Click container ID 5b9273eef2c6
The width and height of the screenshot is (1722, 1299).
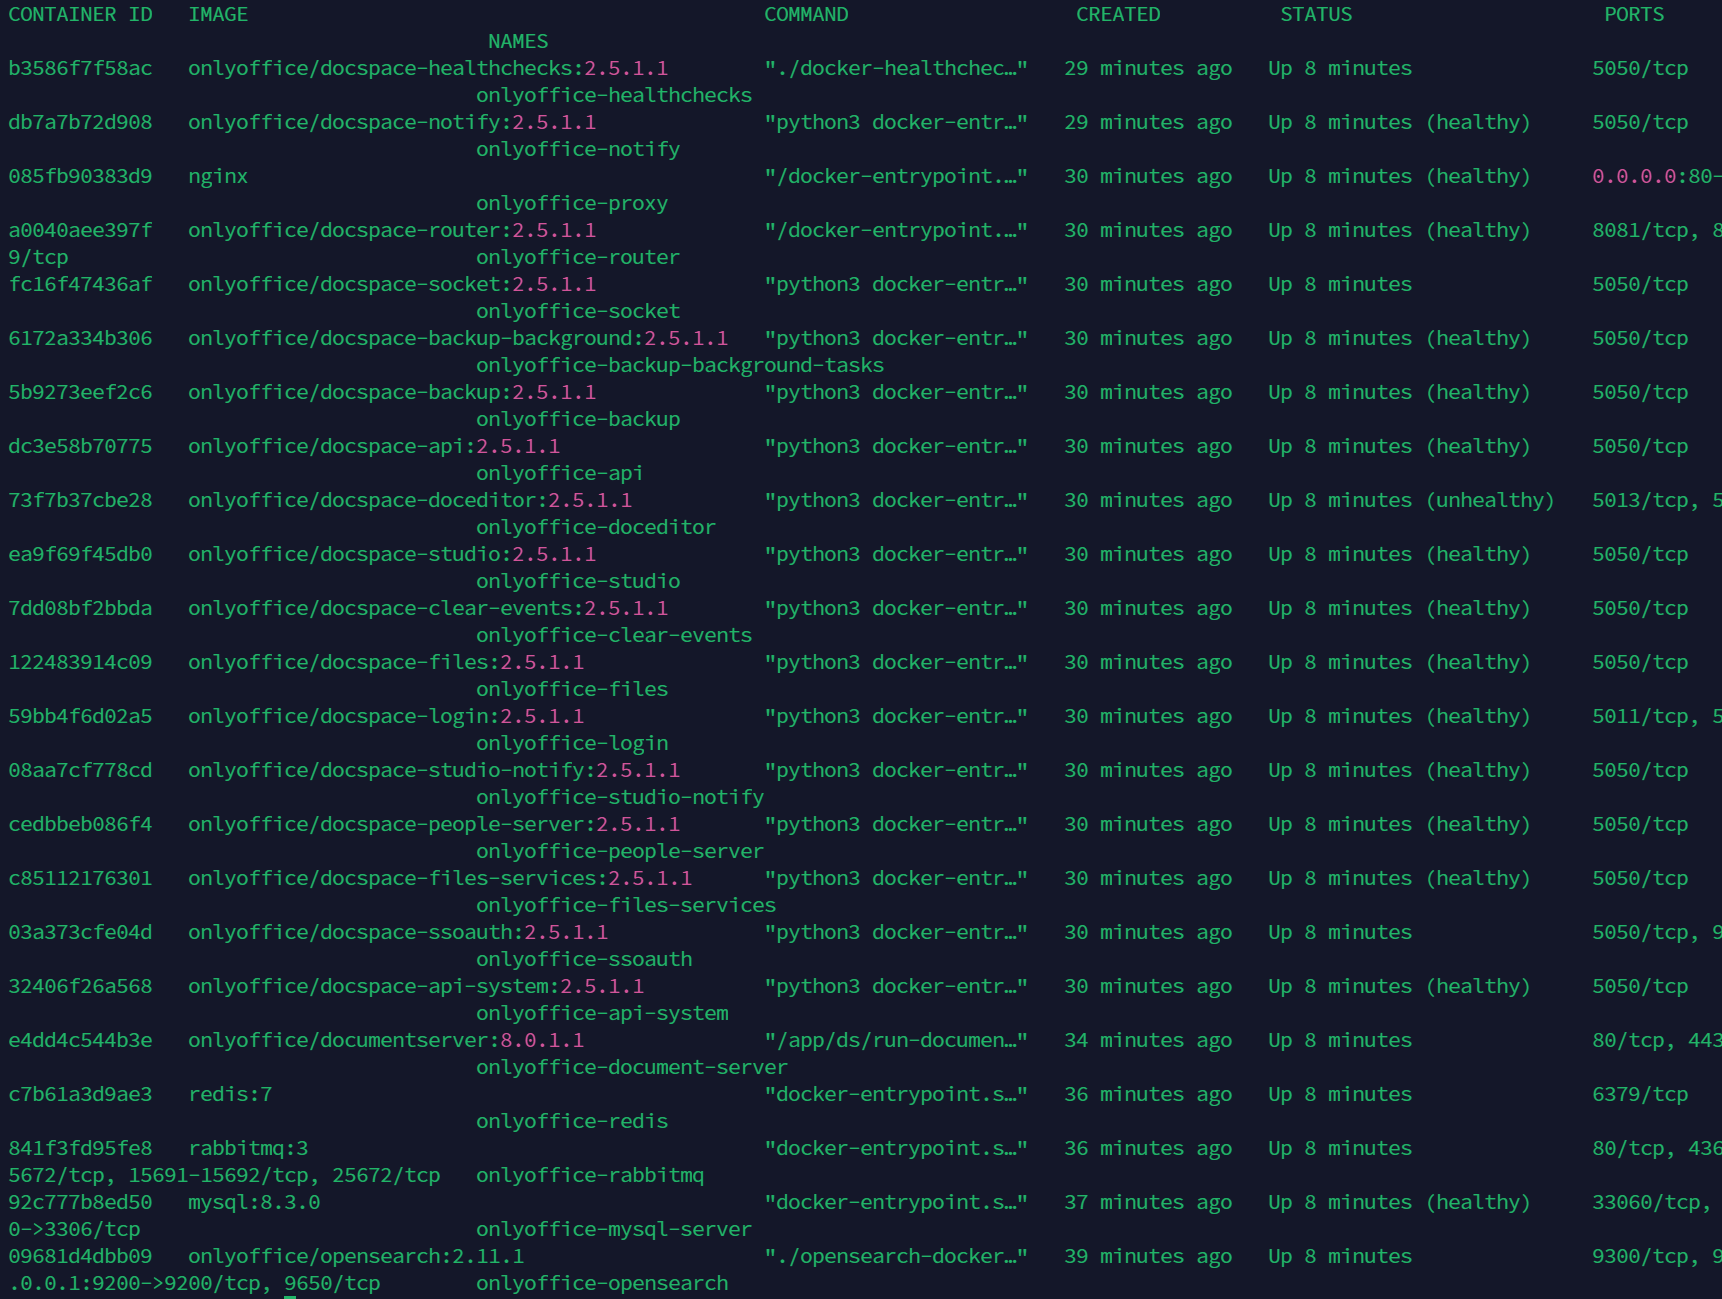click(80, 392)
